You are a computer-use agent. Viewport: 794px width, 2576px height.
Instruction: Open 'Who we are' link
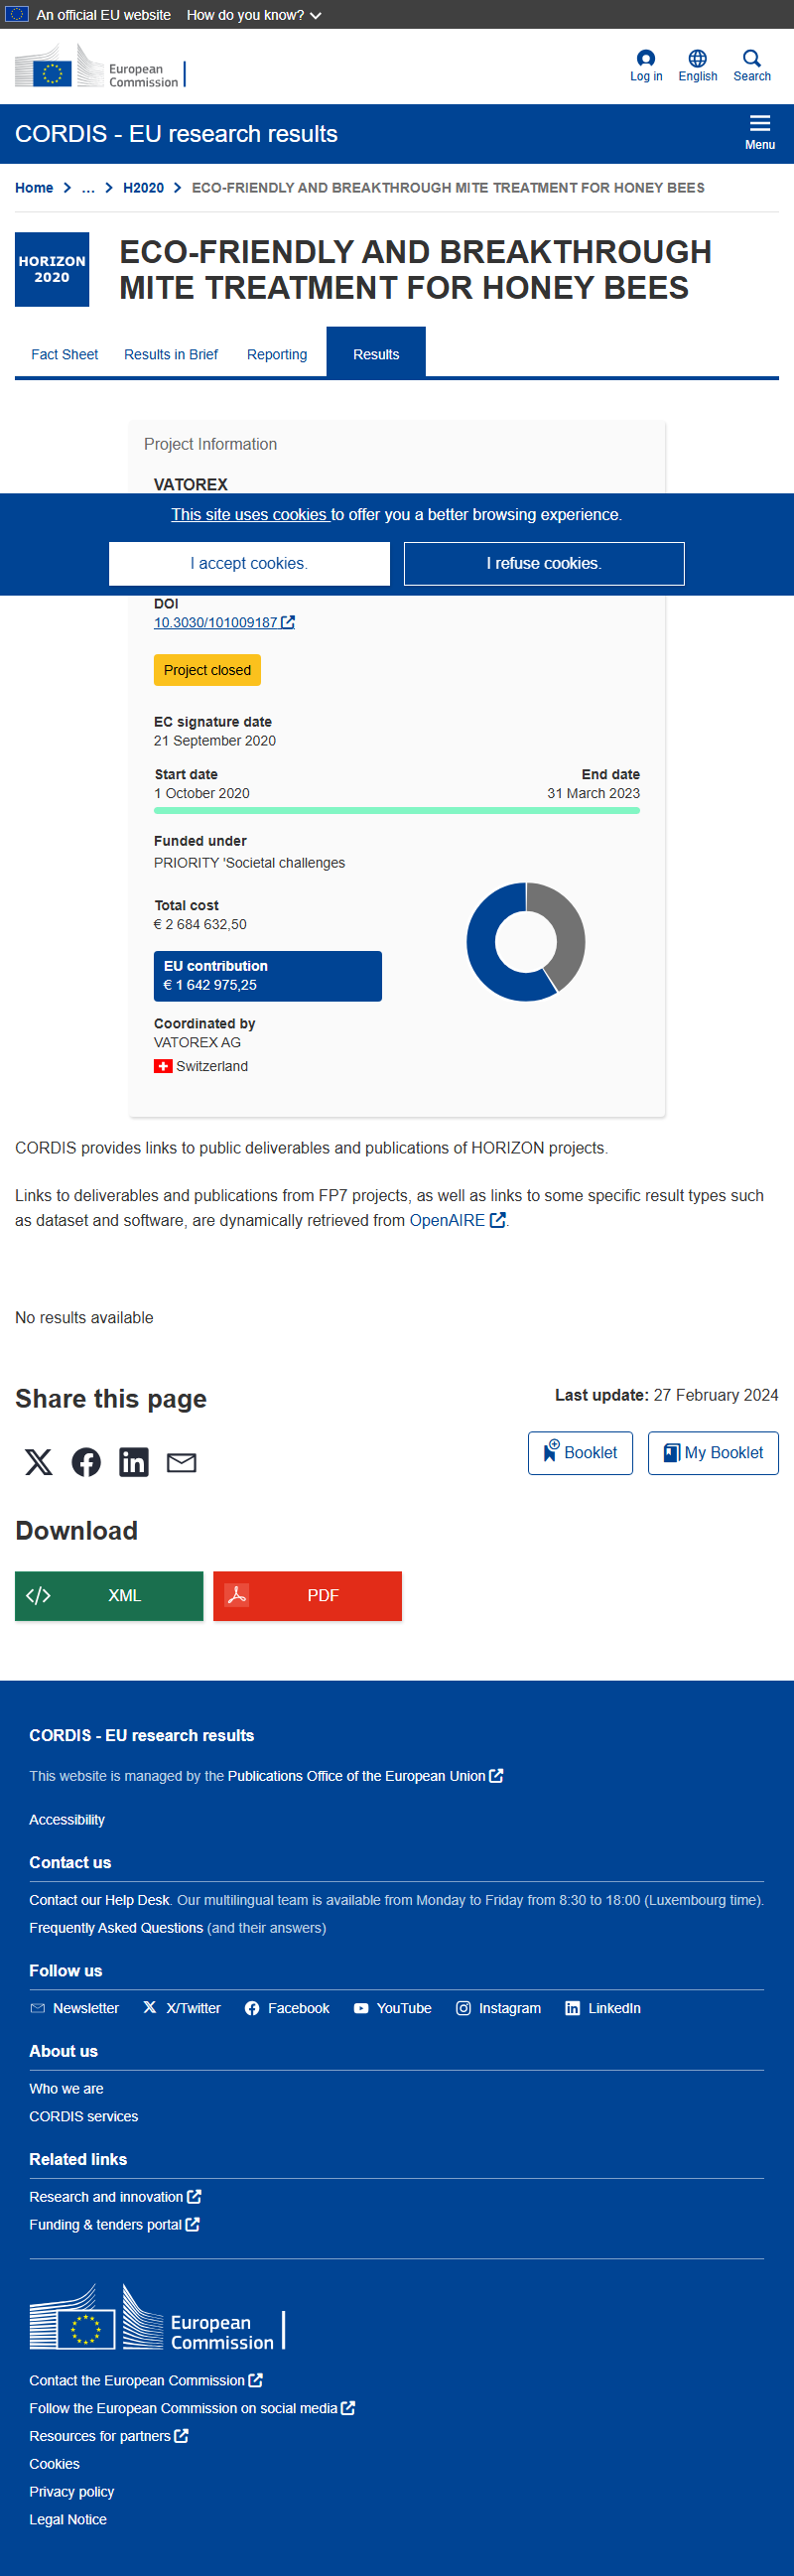pyautogui.click(x=66, y=2088)
